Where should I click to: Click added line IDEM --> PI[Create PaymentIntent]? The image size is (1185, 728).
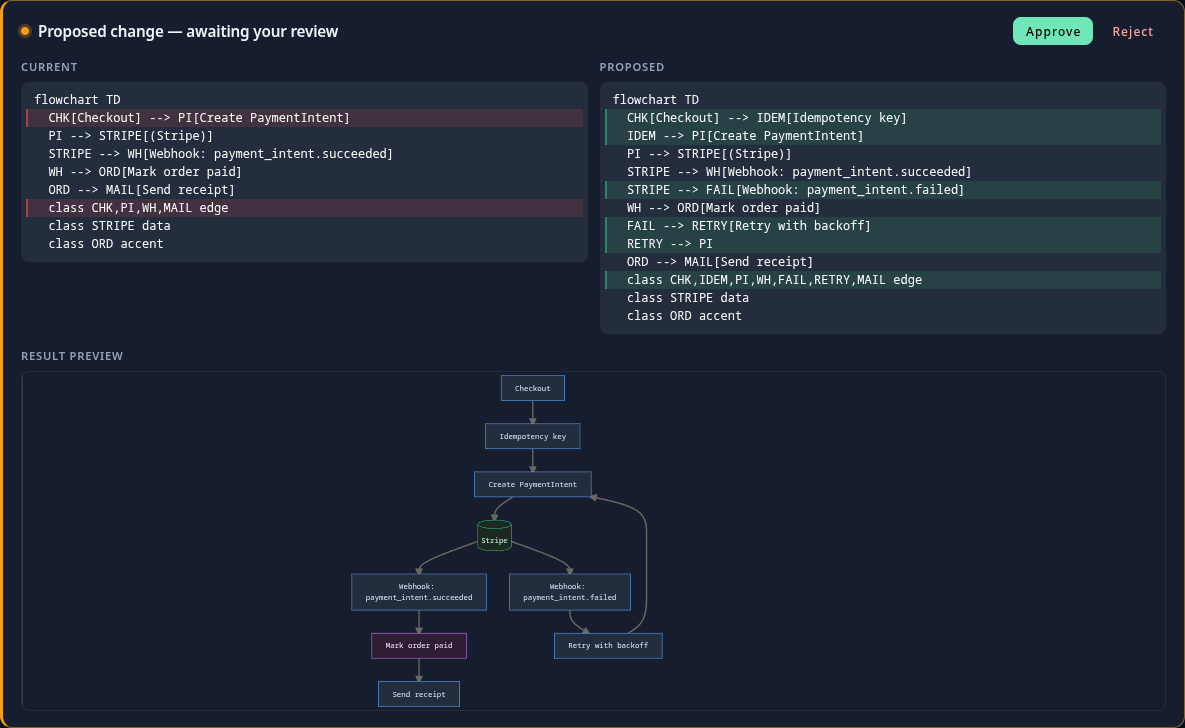883,136
